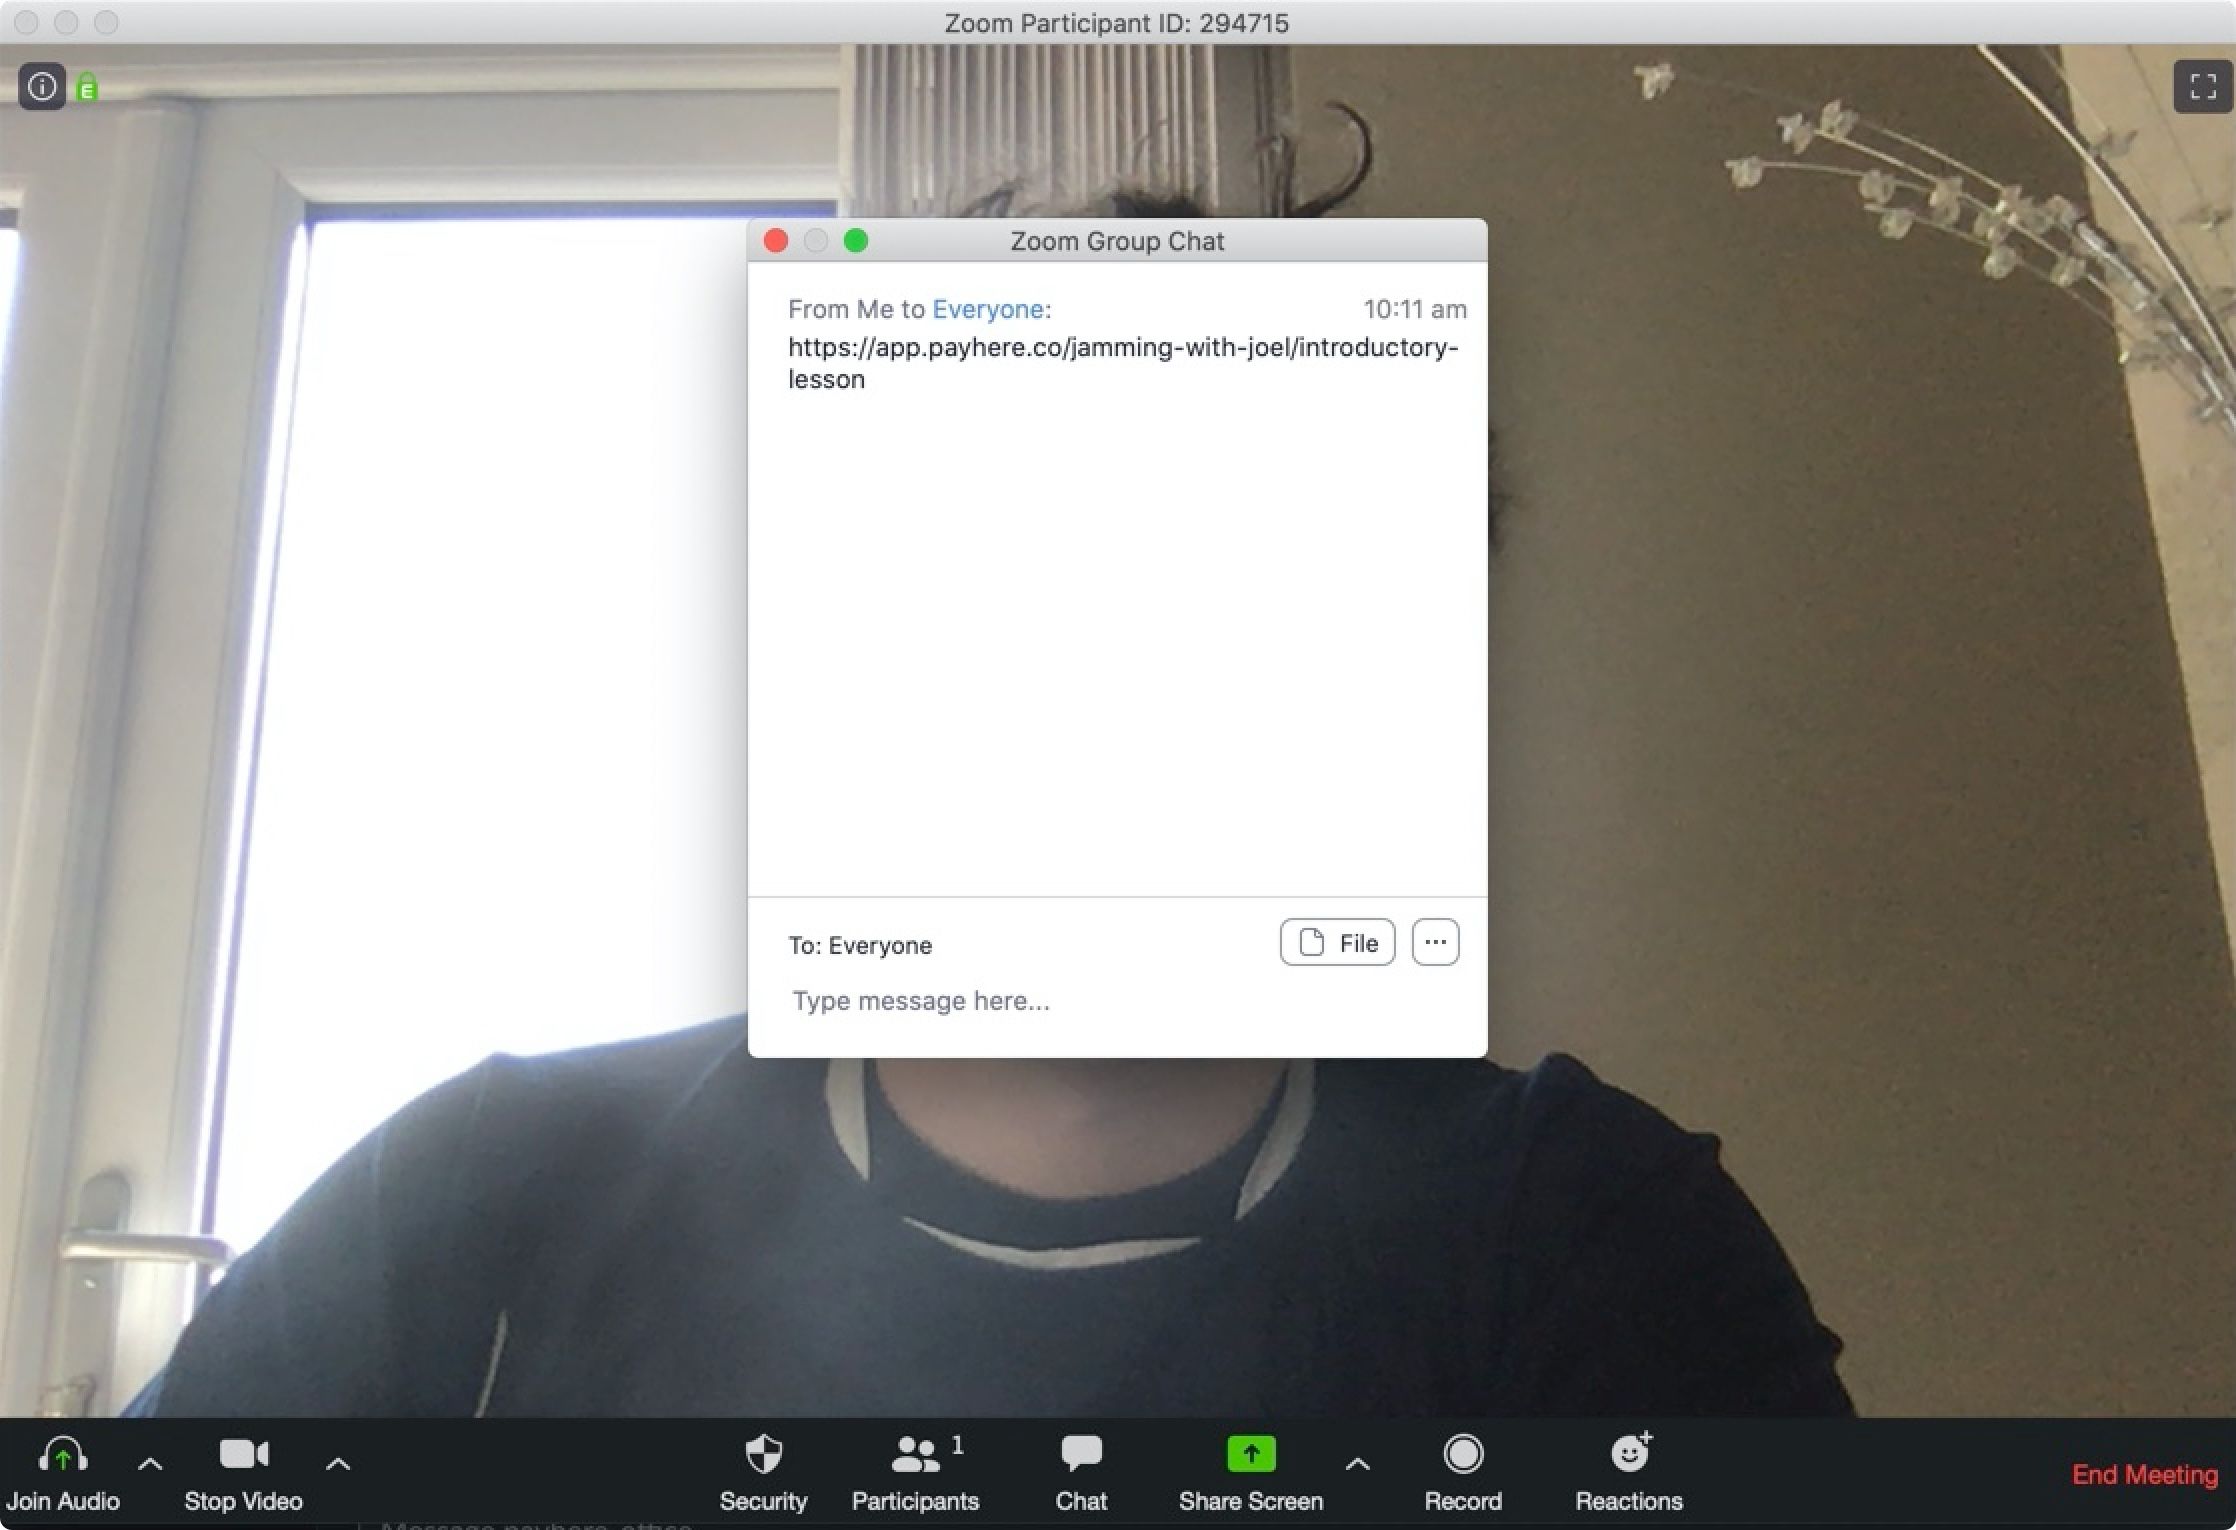This screenshot has height=1530, width=2236.
Task: Expand audio options arrow
Action: [x=150, y=1464]
